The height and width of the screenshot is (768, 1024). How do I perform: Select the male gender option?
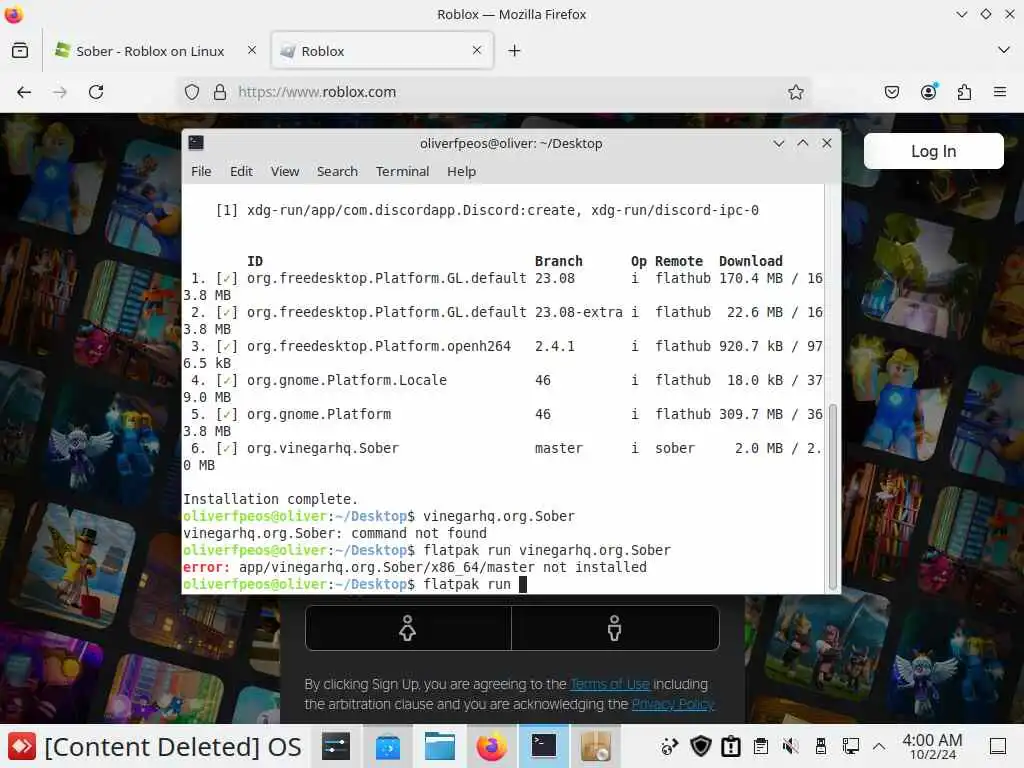pos(615,628)
